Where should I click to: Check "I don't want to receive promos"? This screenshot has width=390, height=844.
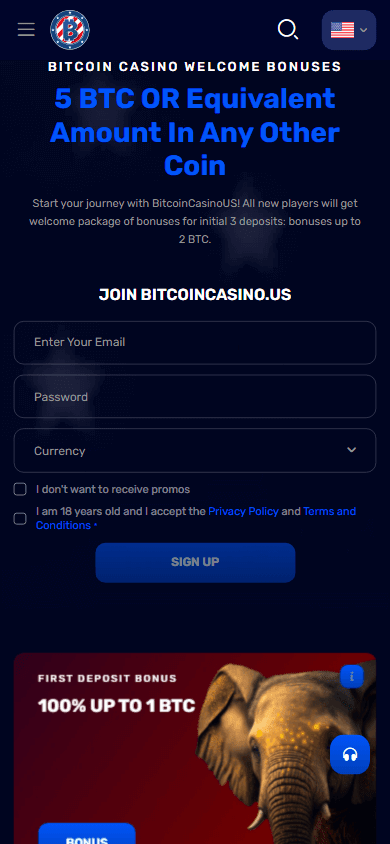[x=20, y=489]
